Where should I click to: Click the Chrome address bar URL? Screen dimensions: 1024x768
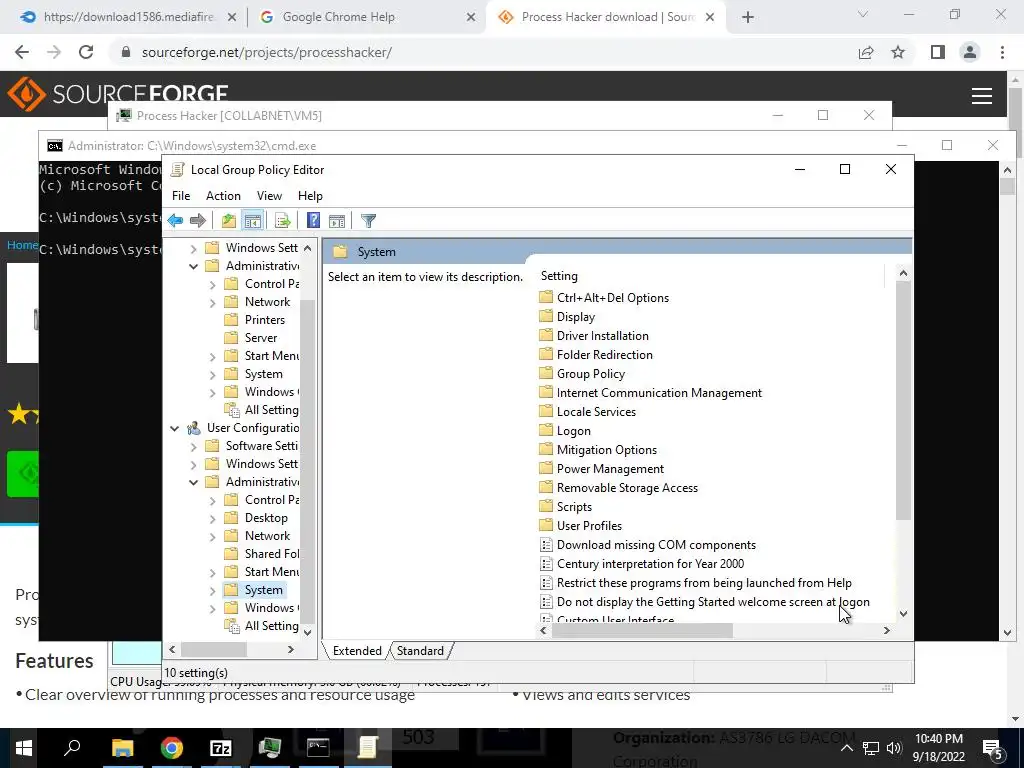(266, 52)
